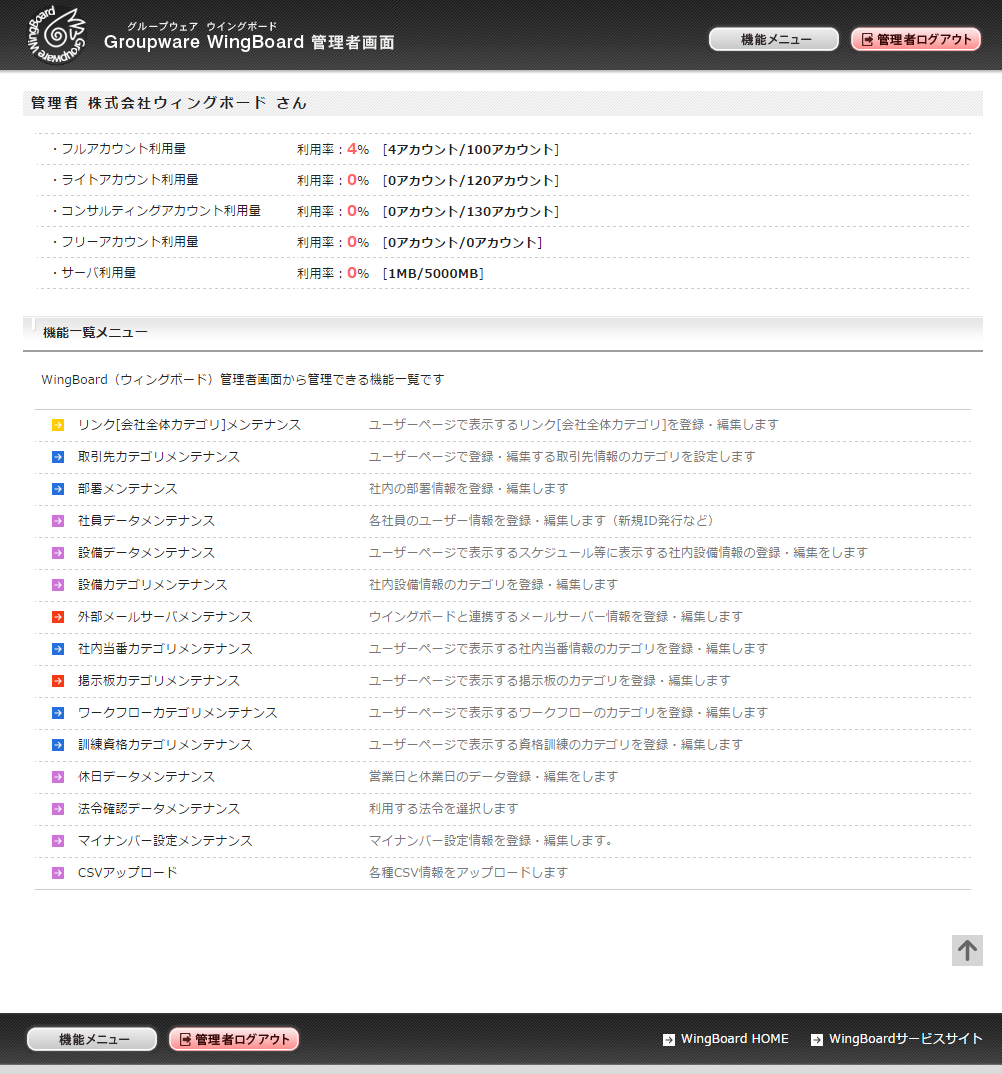Click the [1MB/5000MB] server usage value

tap(434, 273)
